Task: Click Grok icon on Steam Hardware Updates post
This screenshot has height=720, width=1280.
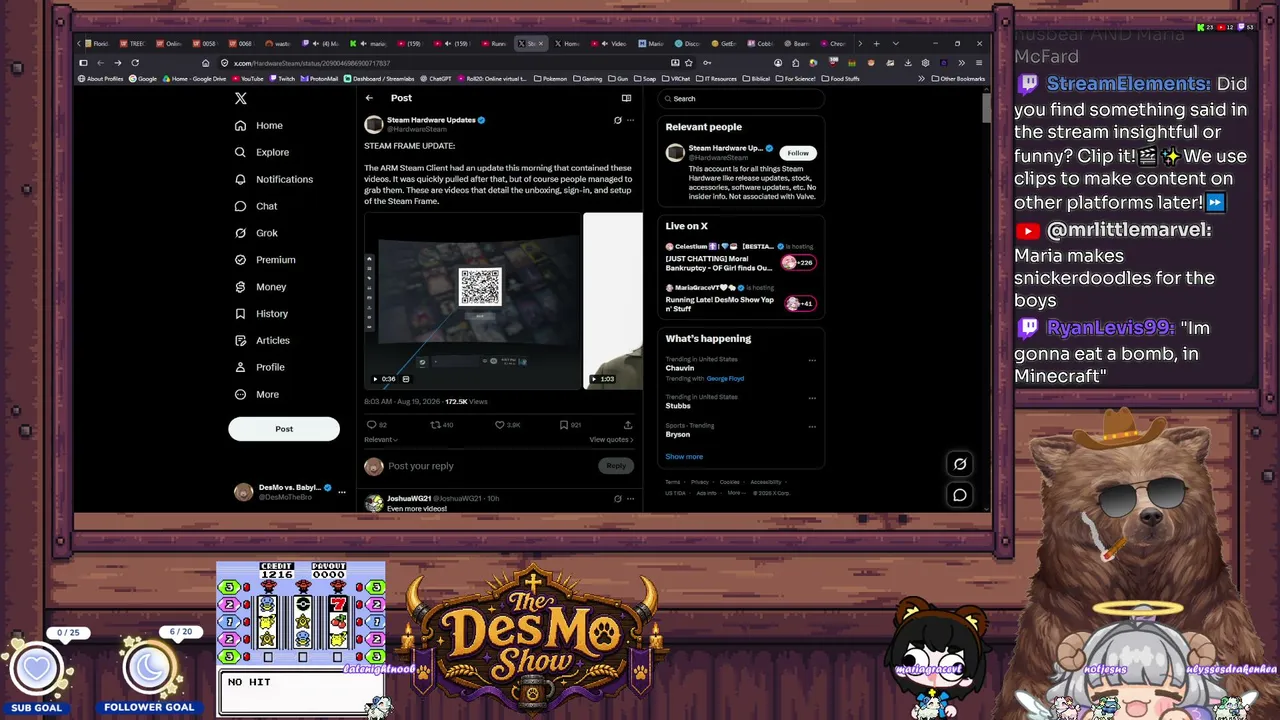Action: pos(617,120)
